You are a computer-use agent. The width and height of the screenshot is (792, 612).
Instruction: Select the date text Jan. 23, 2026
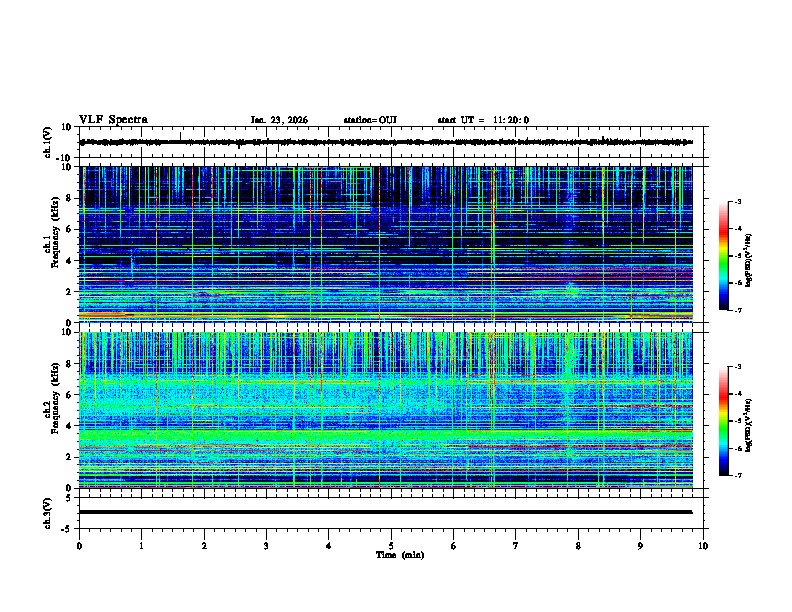[279, 120]
